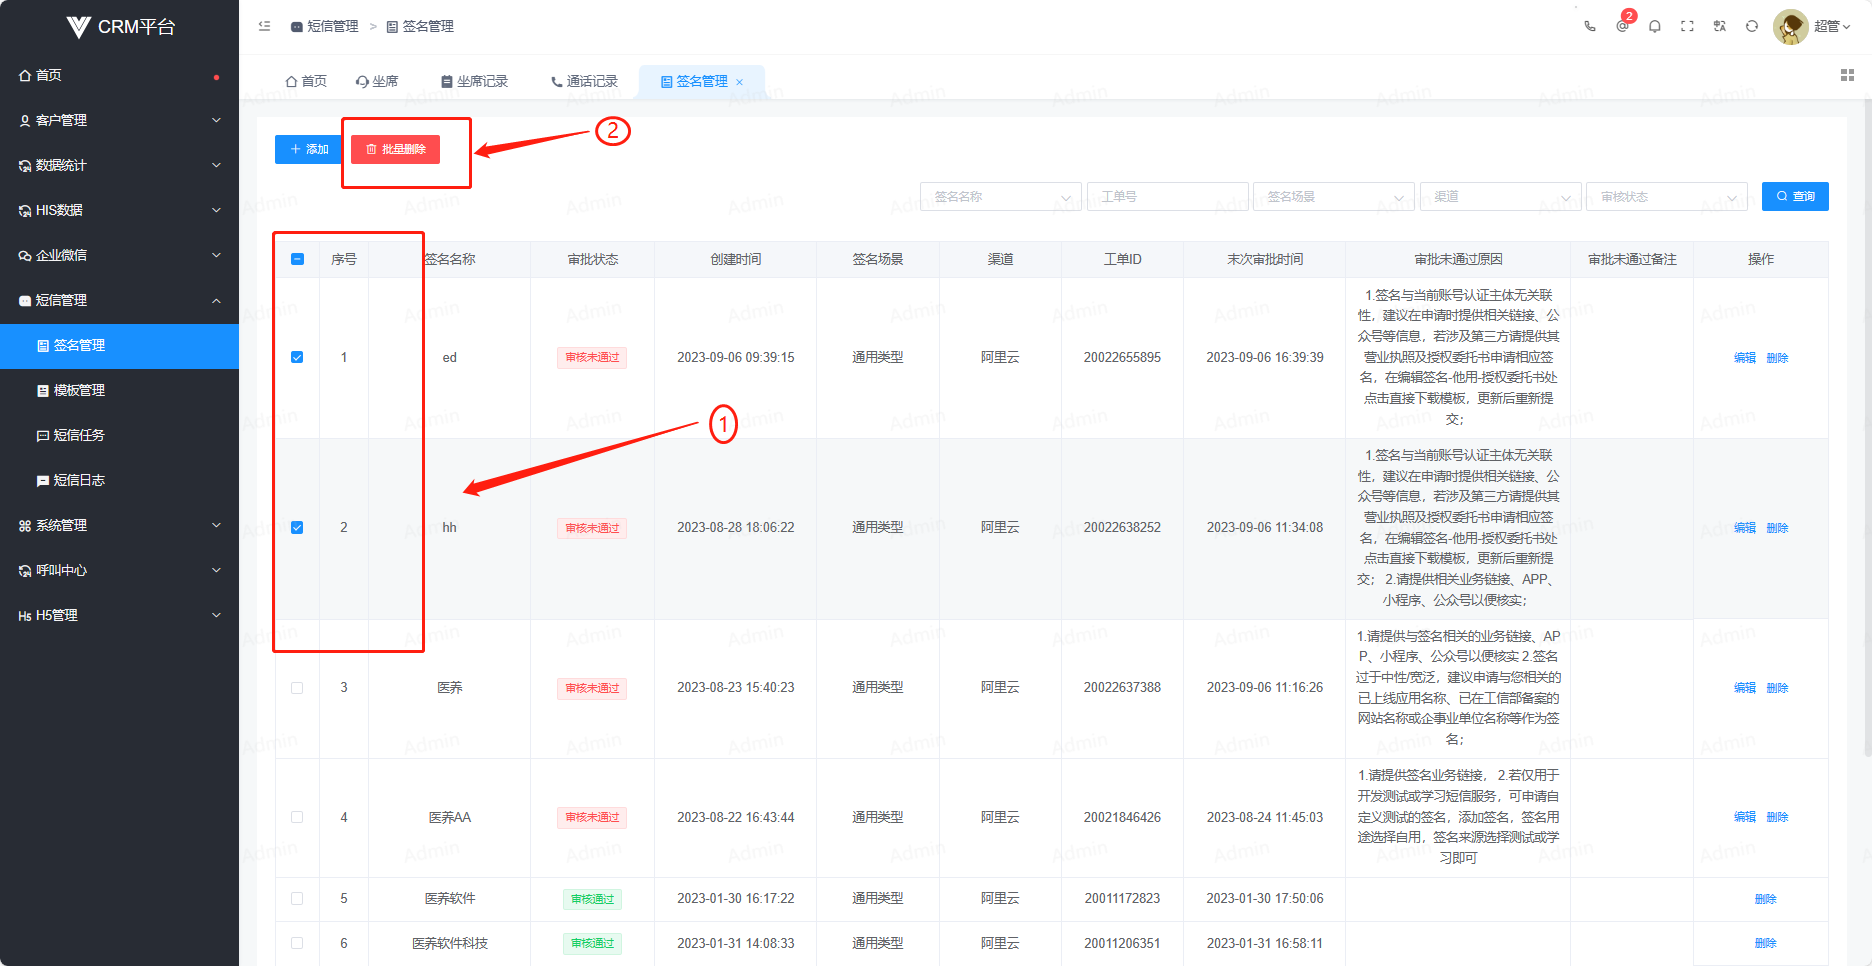Viewport: 1872px width, 966px height.
Task: Open the @ mentions icon with badge
Action: click(1623, 24)
